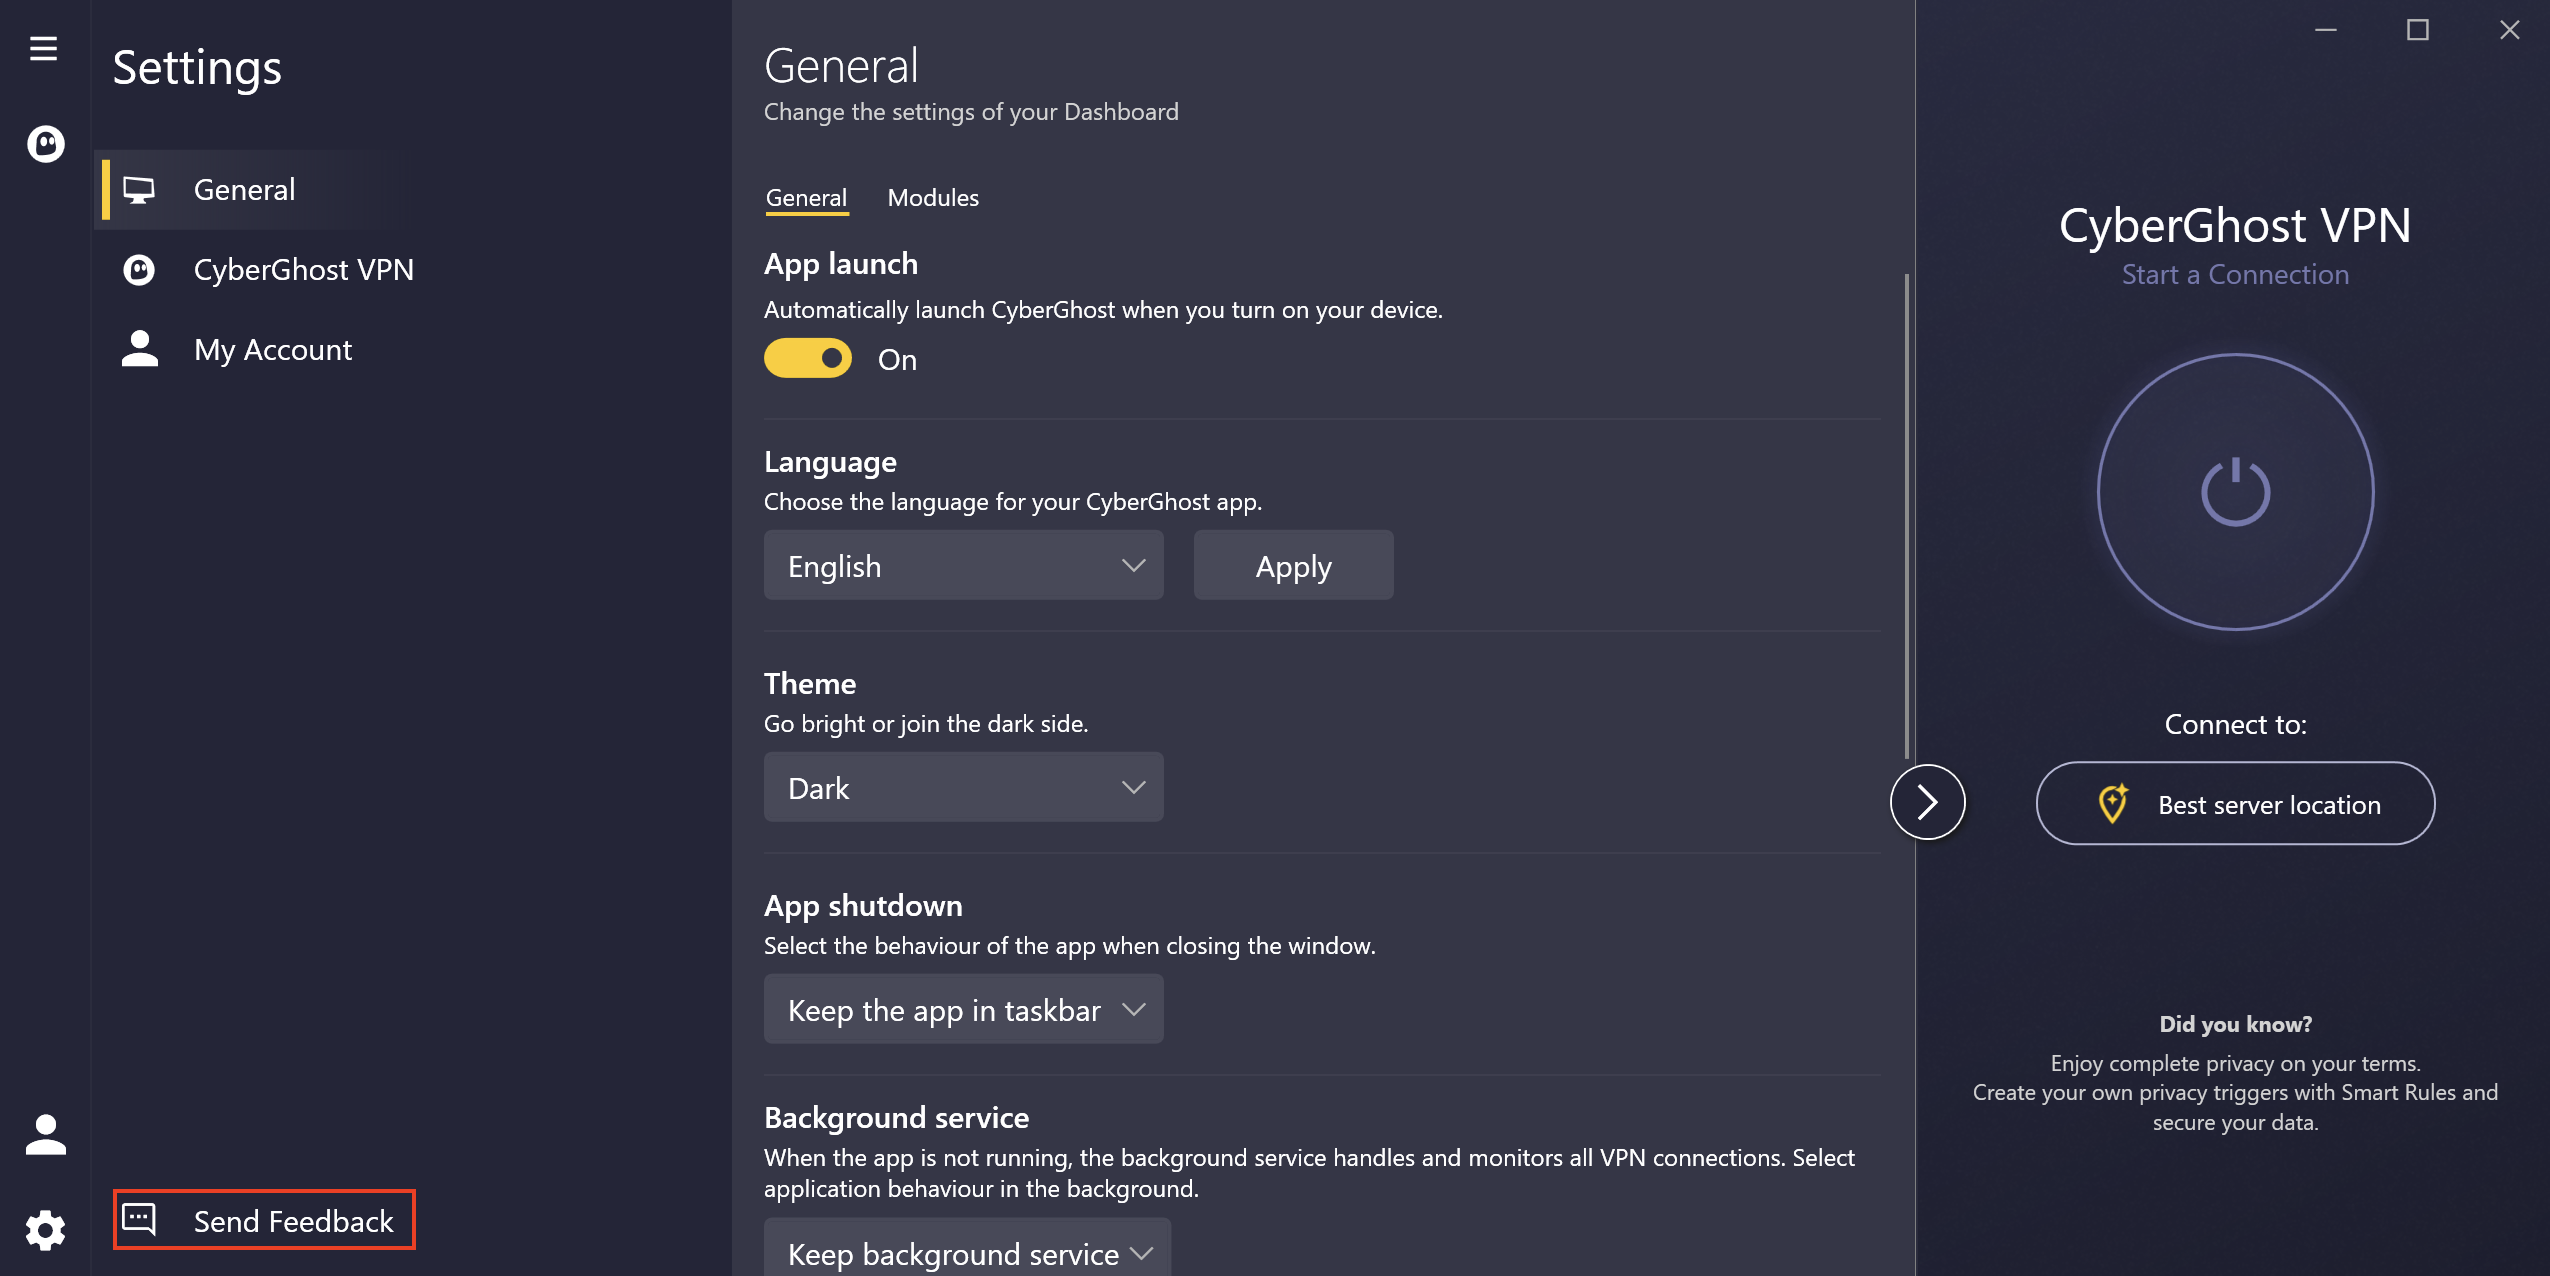
Task: Select the General tab under the heading
Action: 807,197
